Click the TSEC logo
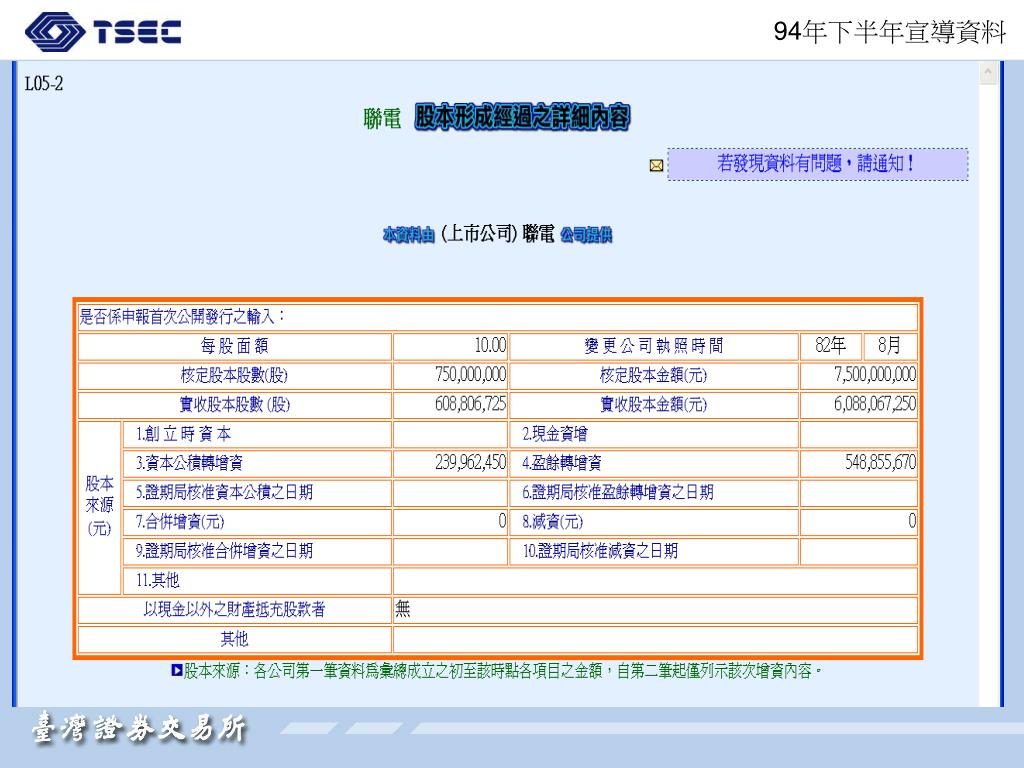 coord(103,32)
